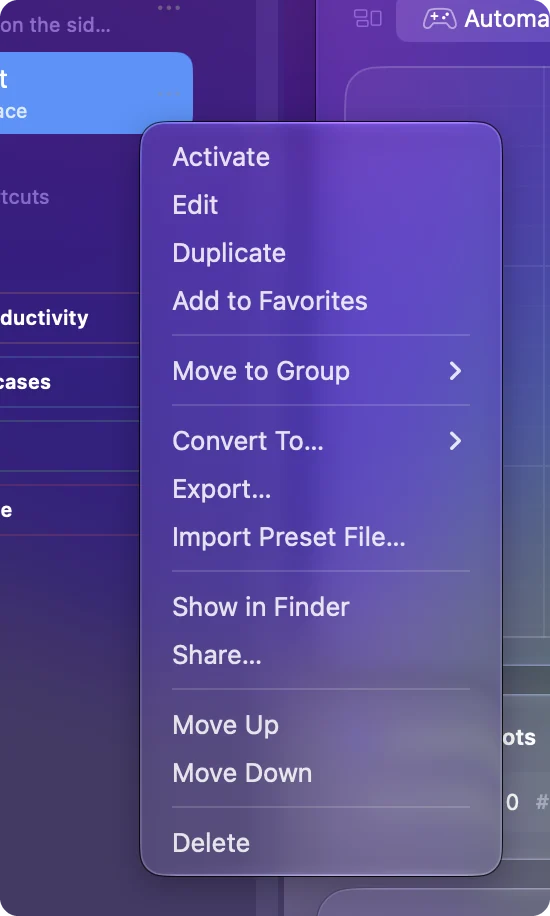
Task: Click the game controller icon in toolbar
Action: tap(440, 19)
